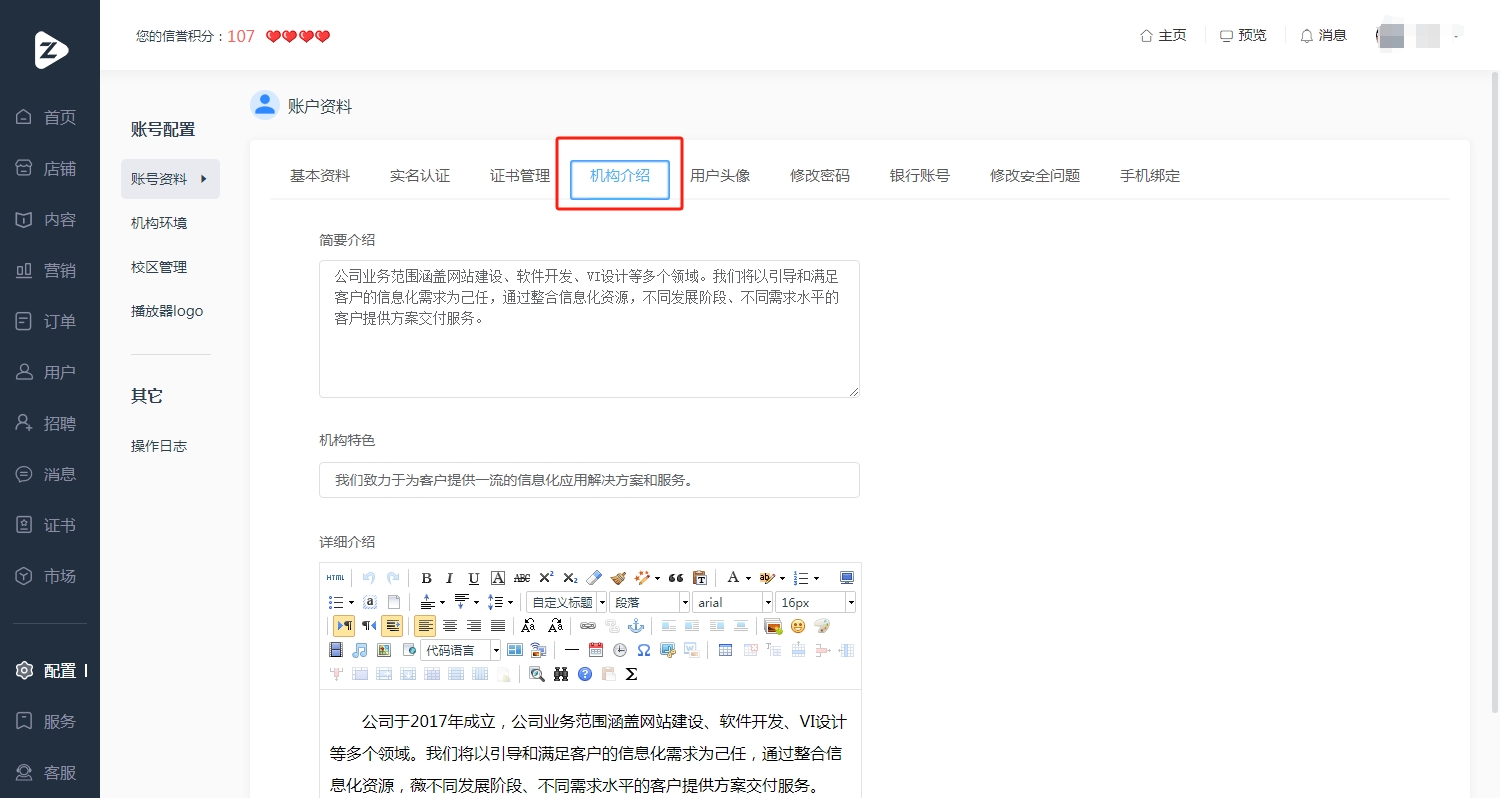Activate the format brush tool
Image resolution: width=1500 pixels, height=798 pixels.
[x=618, y=578]
